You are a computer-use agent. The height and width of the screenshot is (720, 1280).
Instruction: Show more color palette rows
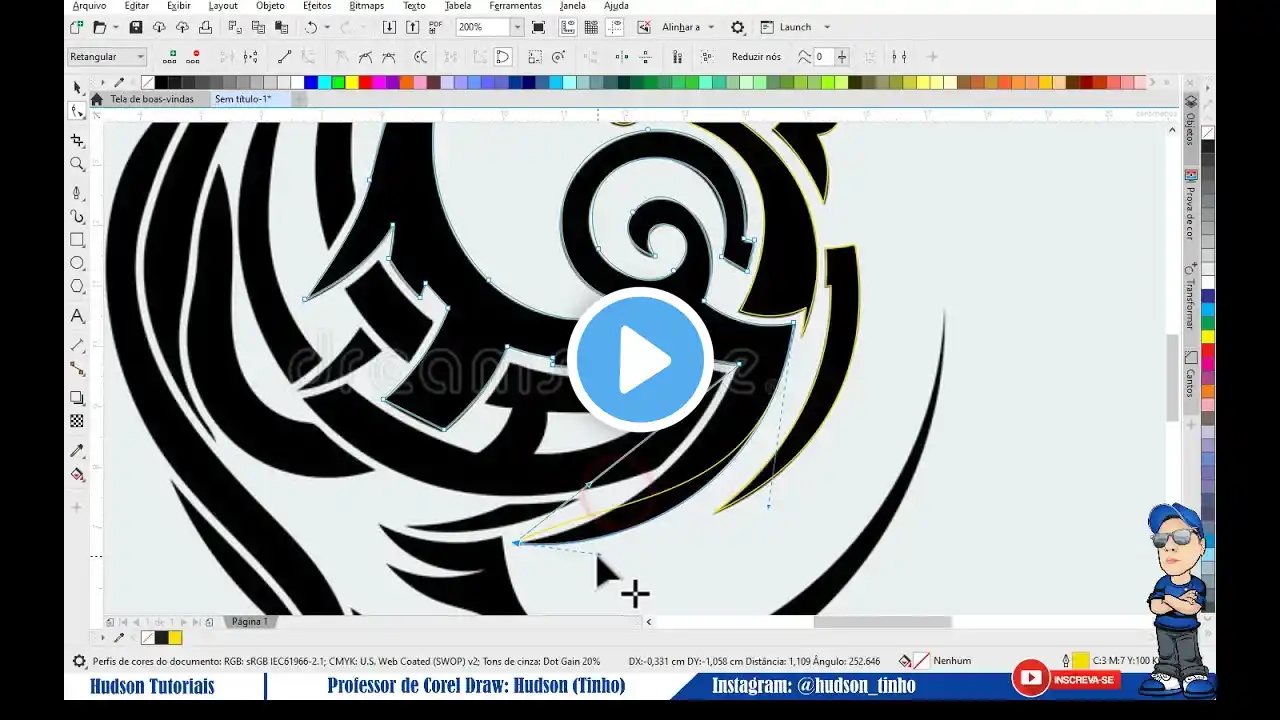(1168, 82)
